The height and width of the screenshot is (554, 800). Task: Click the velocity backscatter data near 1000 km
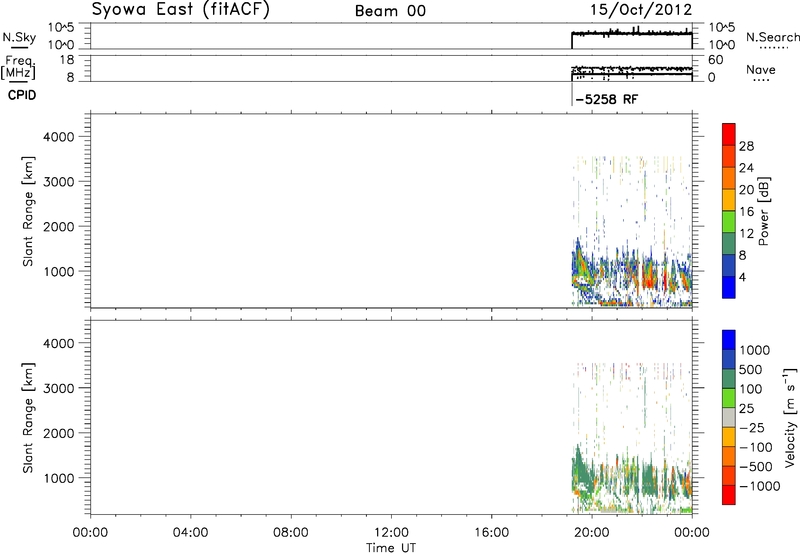[633, 477]
